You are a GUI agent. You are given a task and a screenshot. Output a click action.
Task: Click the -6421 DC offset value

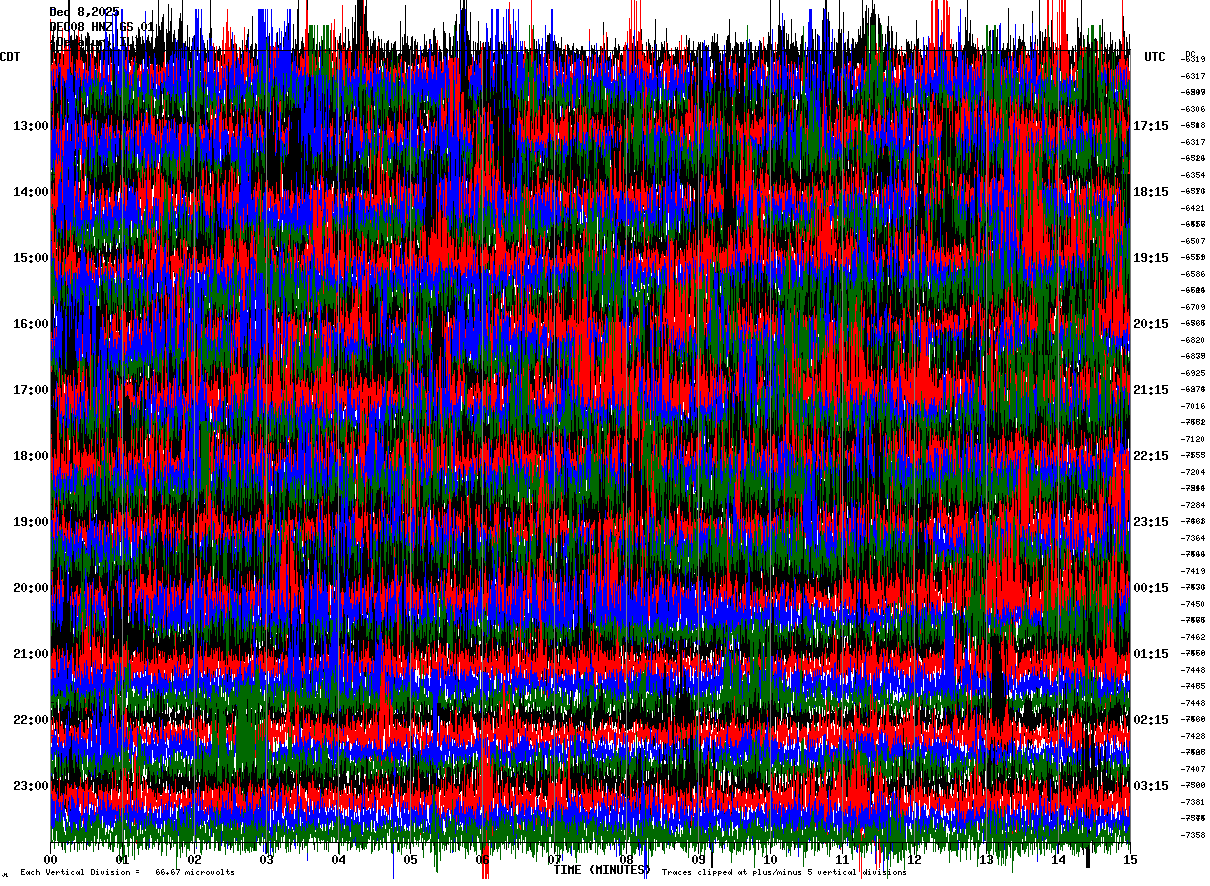pos(1193,208)
